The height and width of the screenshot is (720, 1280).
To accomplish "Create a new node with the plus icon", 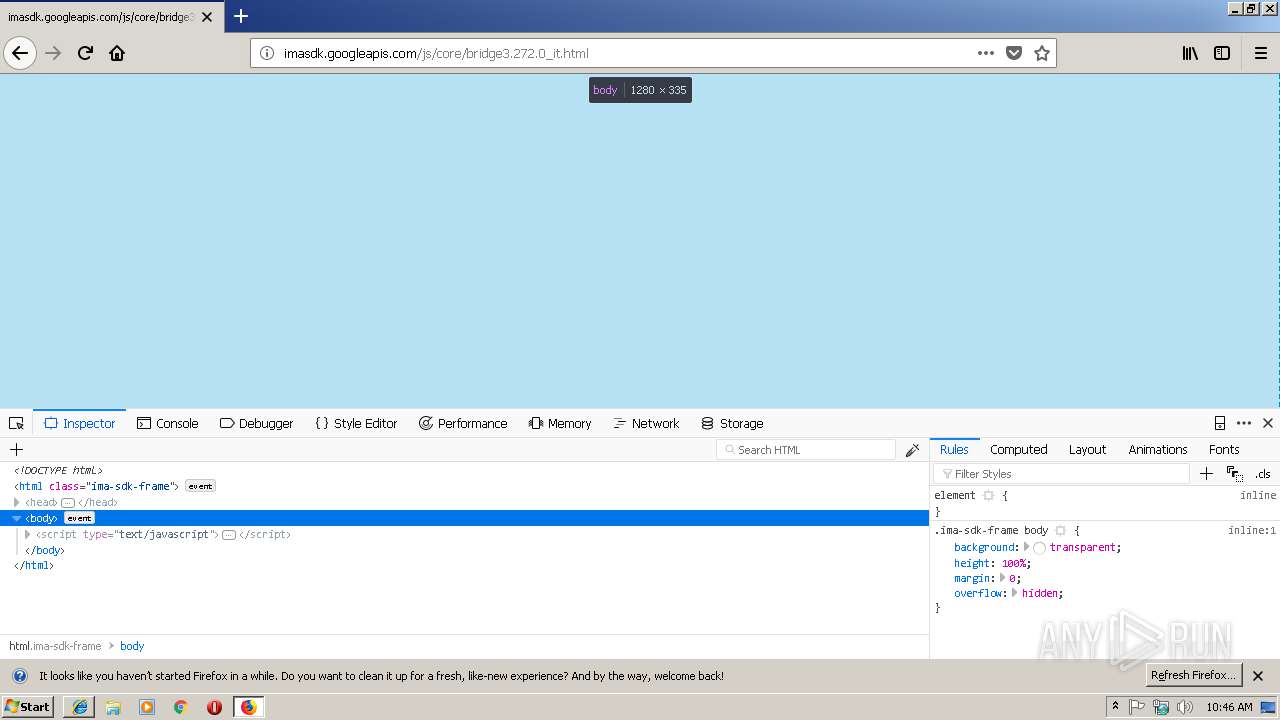I will [x=16, y=450].
